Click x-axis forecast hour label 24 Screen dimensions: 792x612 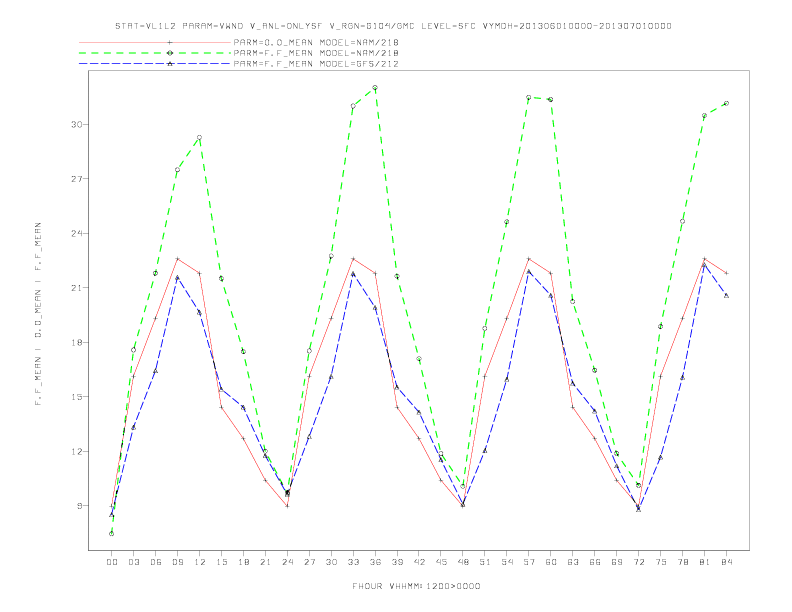coord(287,562)
